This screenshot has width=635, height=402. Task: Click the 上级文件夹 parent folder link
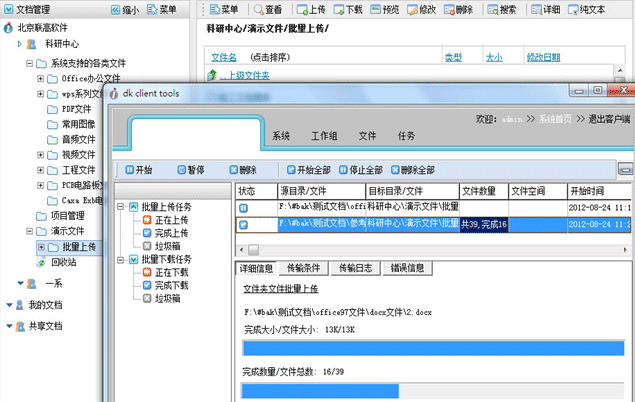click(x=243, y=75)
